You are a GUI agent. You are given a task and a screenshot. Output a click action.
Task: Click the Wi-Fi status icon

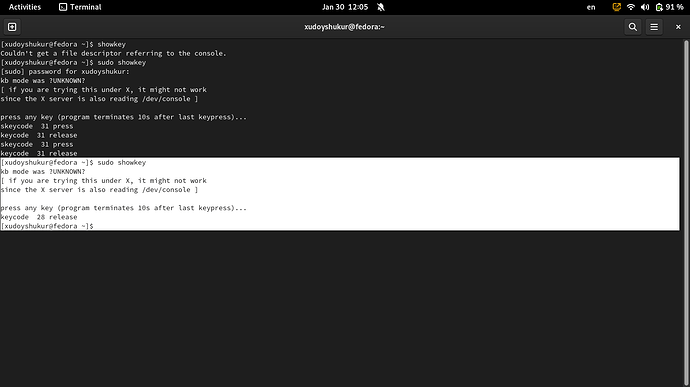pos(631,7)
